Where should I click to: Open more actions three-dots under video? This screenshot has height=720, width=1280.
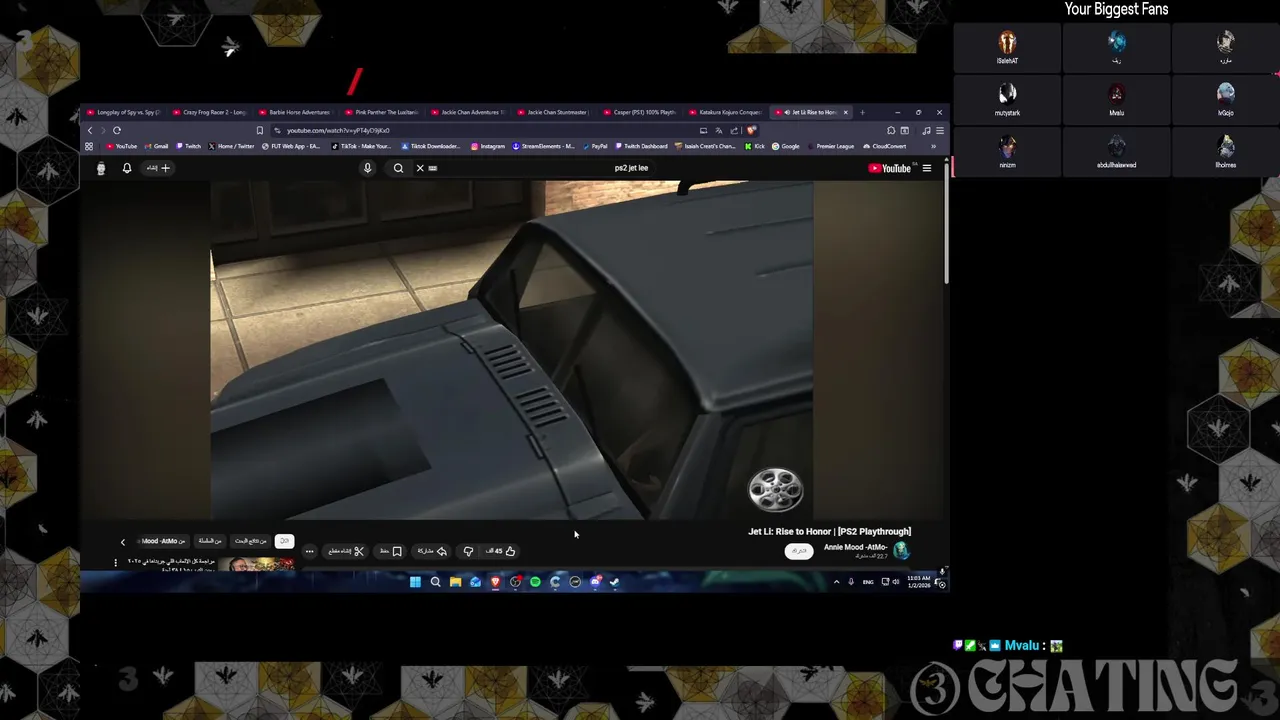point(310,551)
